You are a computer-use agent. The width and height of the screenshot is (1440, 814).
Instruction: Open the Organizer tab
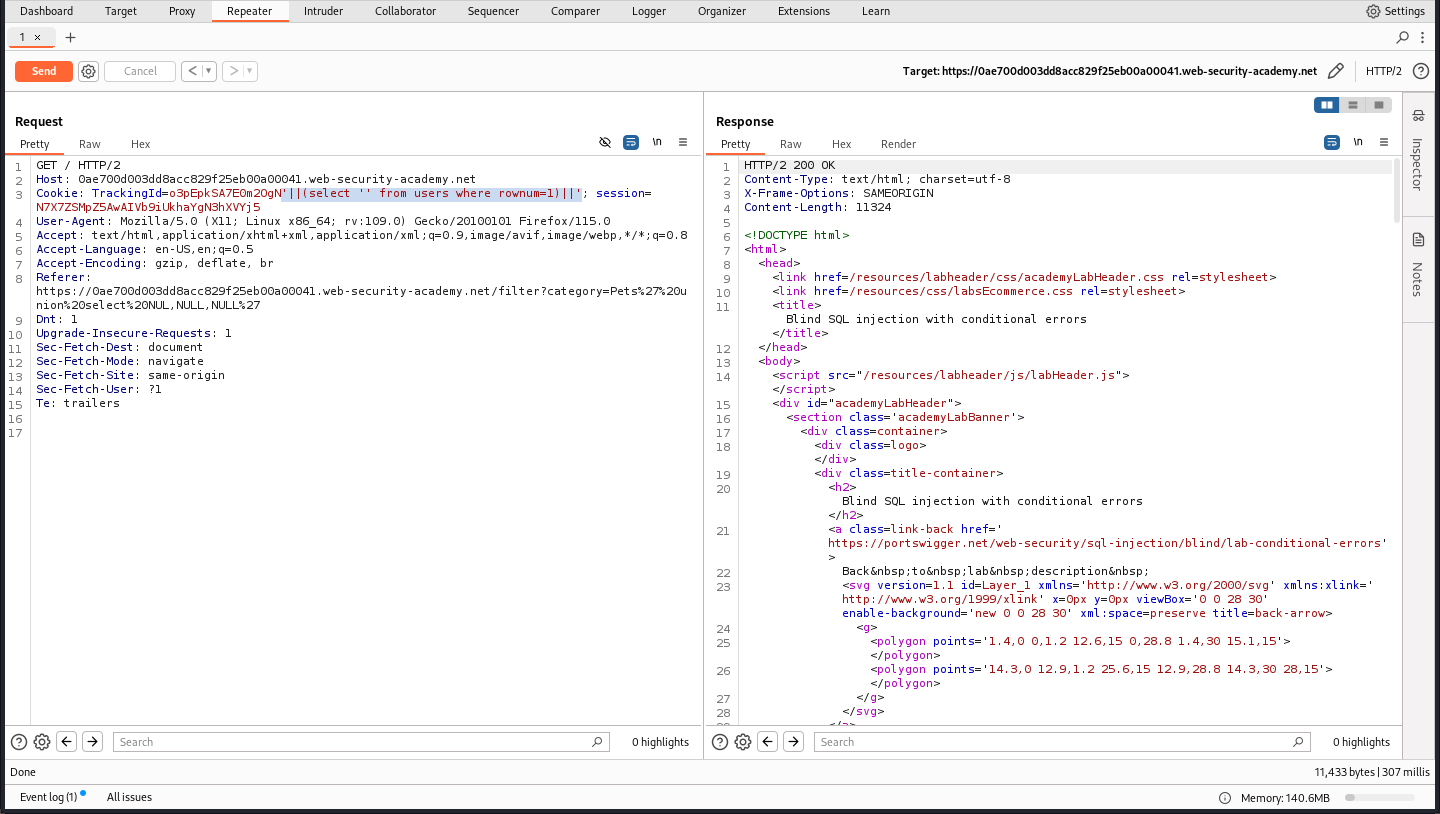click(x=722, y=11)
